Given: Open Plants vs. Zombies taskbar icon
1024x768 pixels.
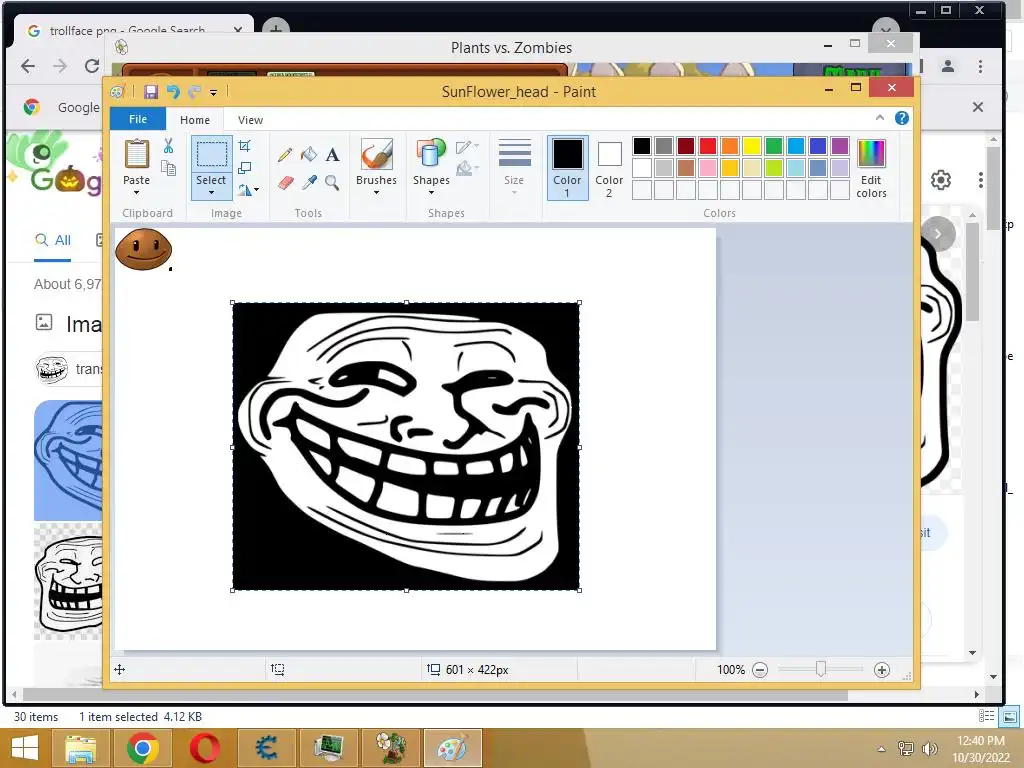Looking at the screenshot, I should (x=391, y=748).
